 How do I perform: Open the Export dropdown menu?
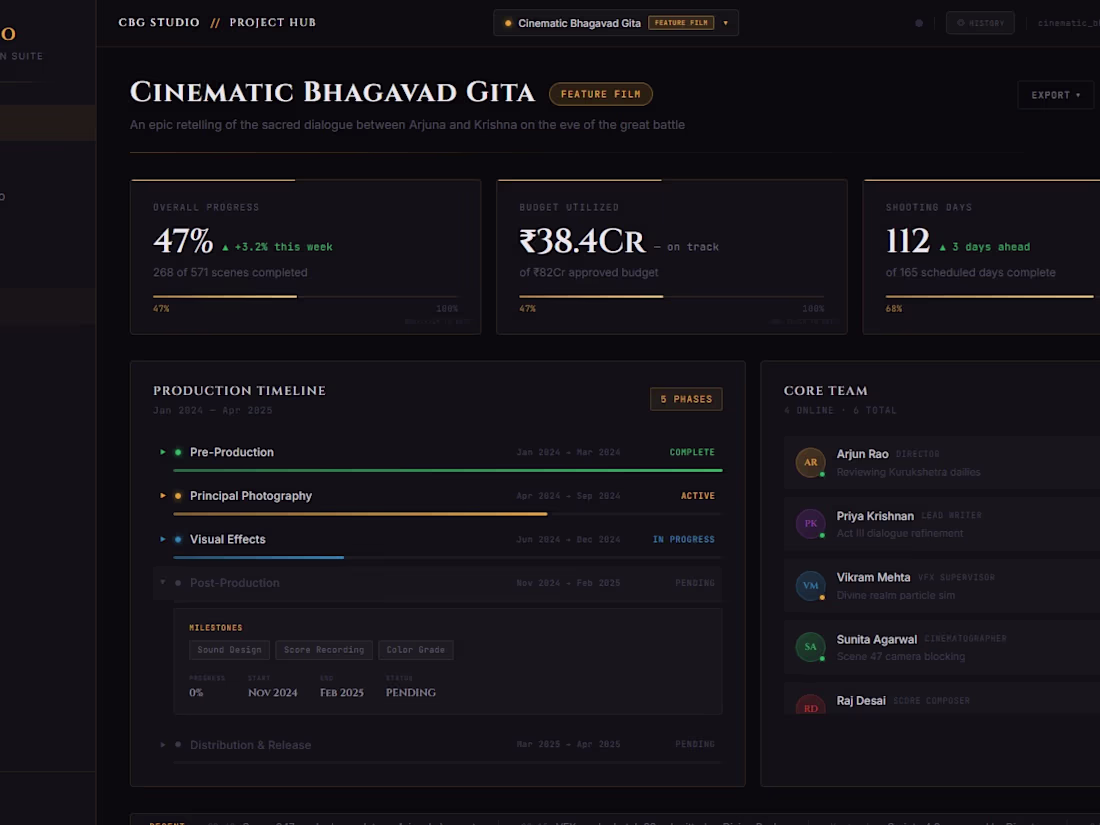pyautogui.click(x=1055, y=95)
